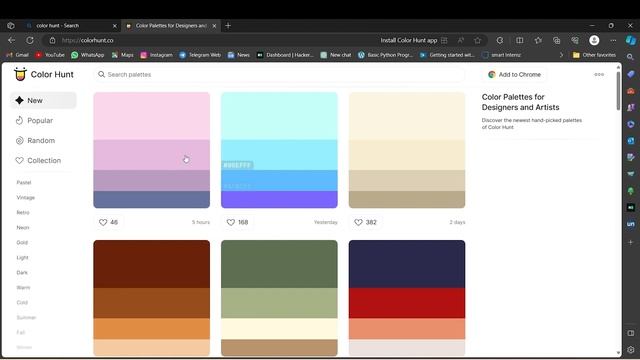This screenshot has width=640, height=360.
Task: Open the favorites list icon
Action: (538, 40)
